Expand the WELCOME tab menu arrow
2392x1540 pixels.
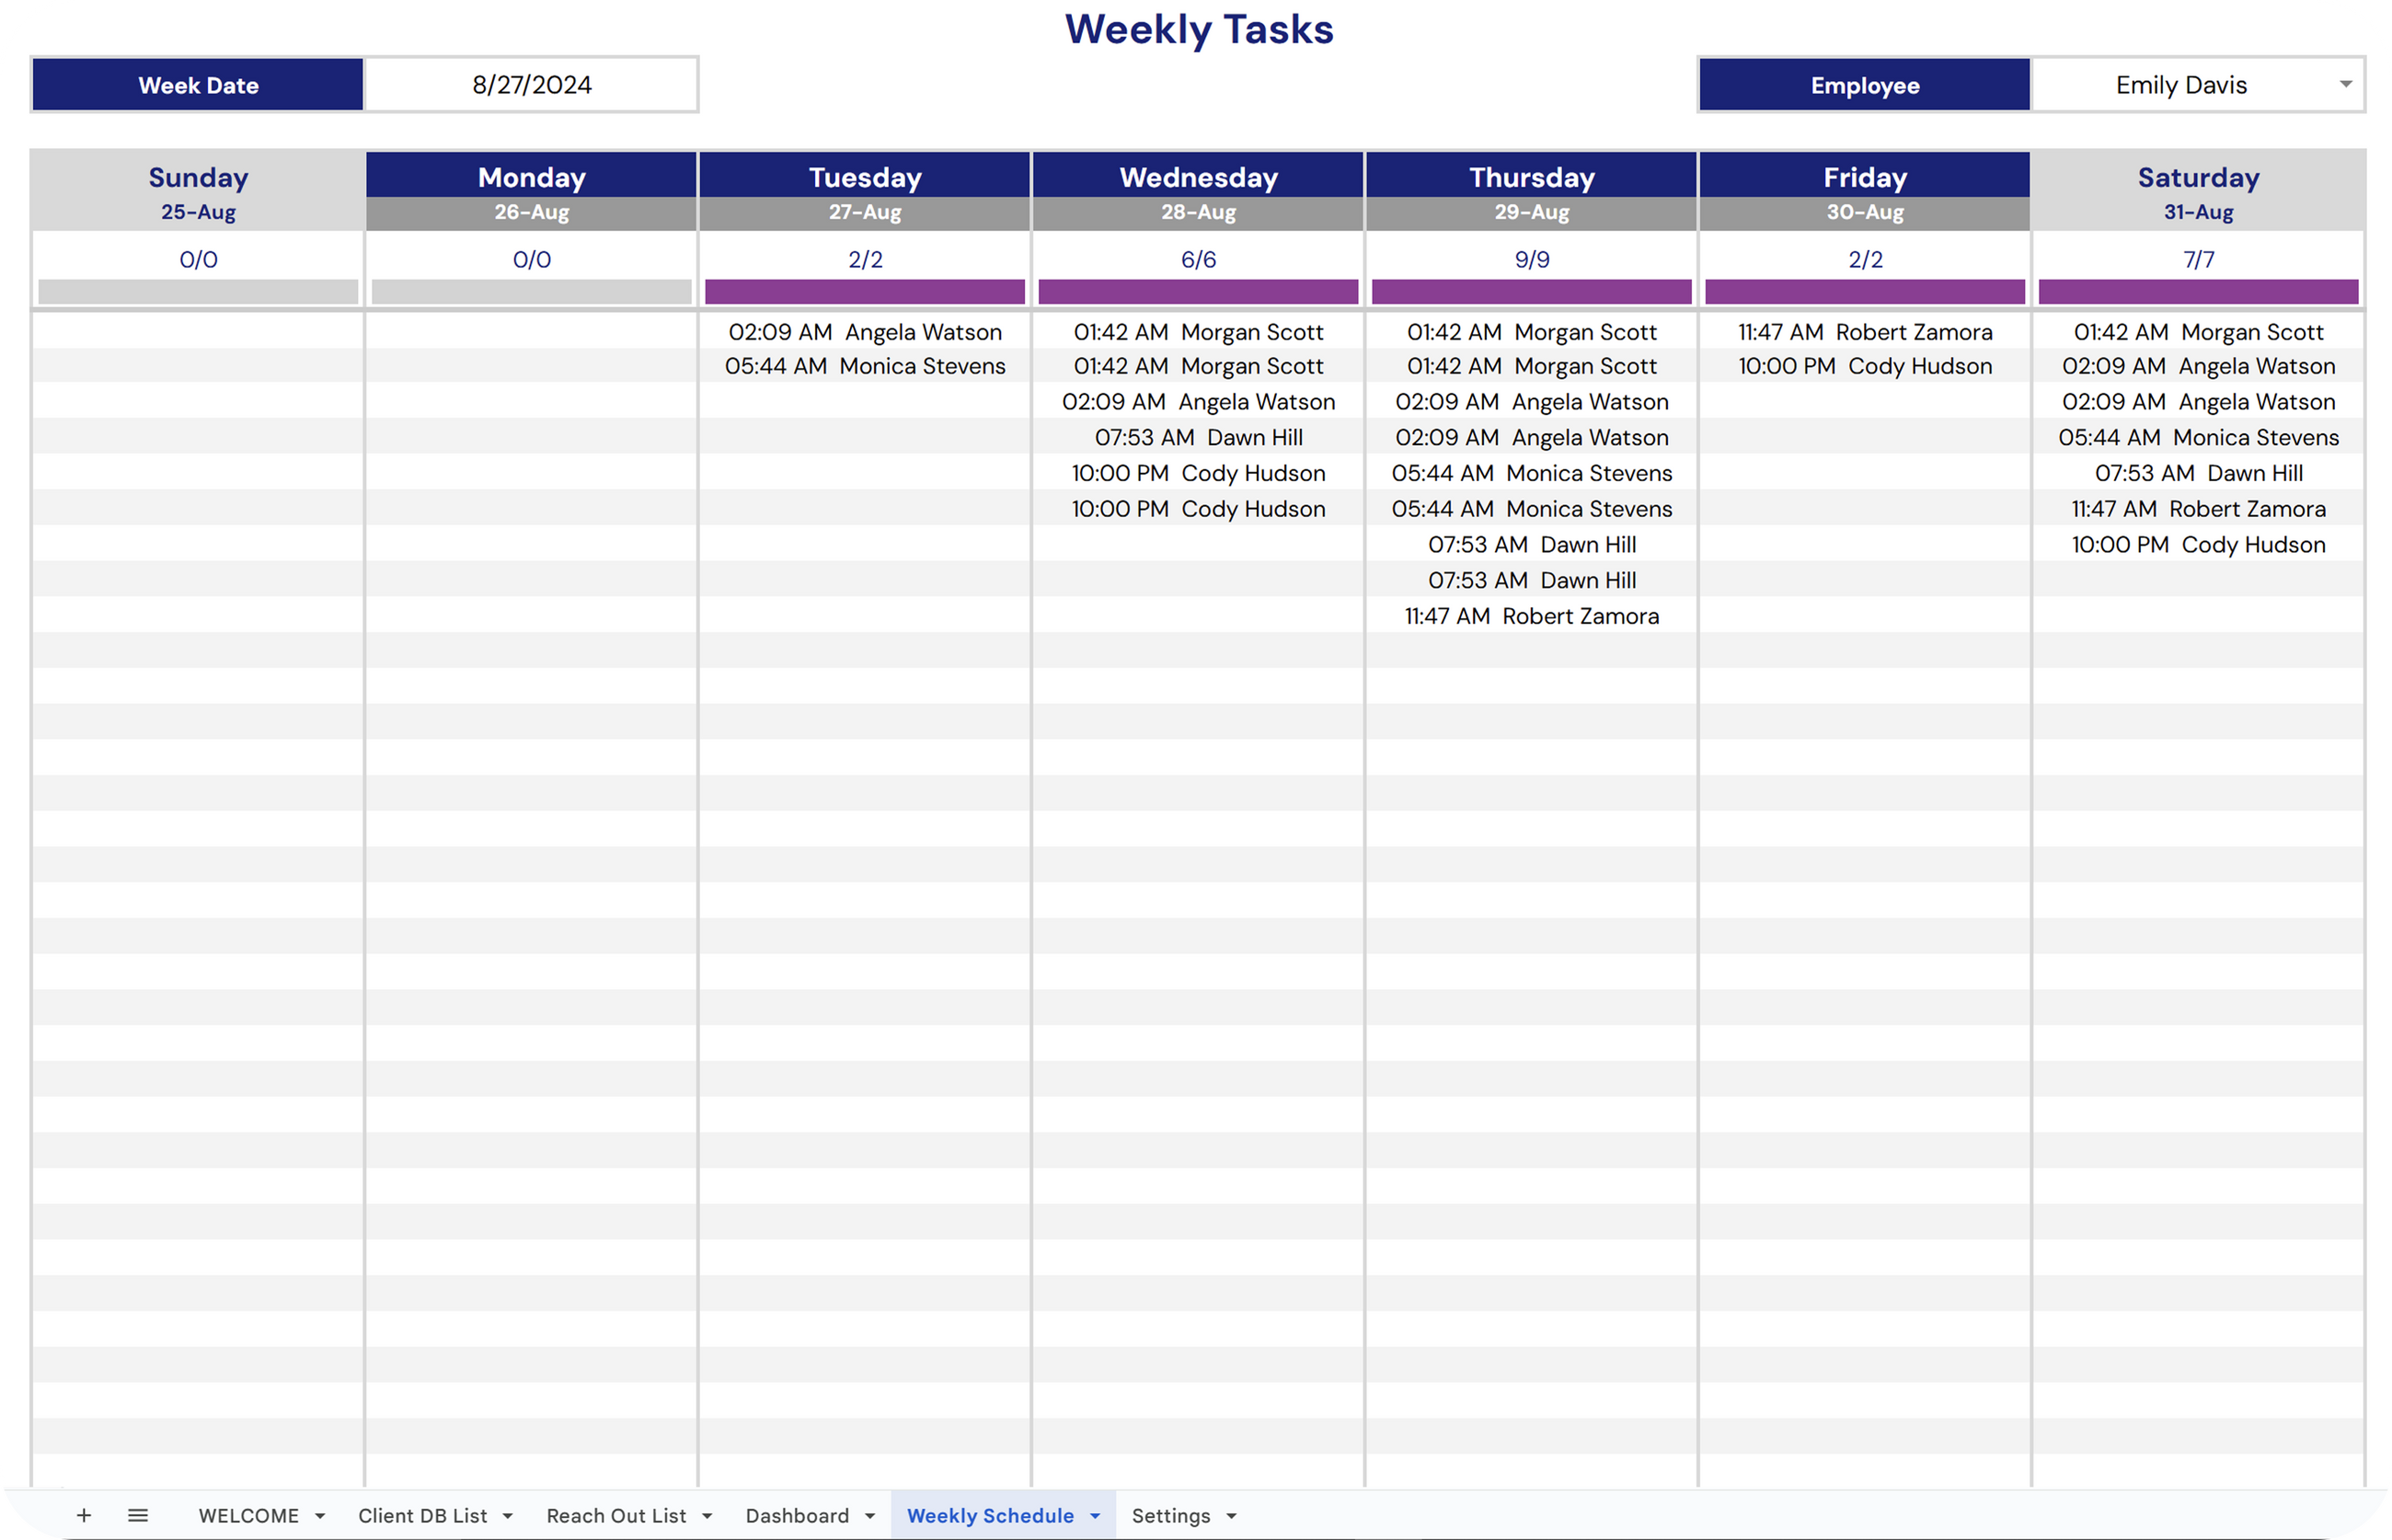point(320,1516)
